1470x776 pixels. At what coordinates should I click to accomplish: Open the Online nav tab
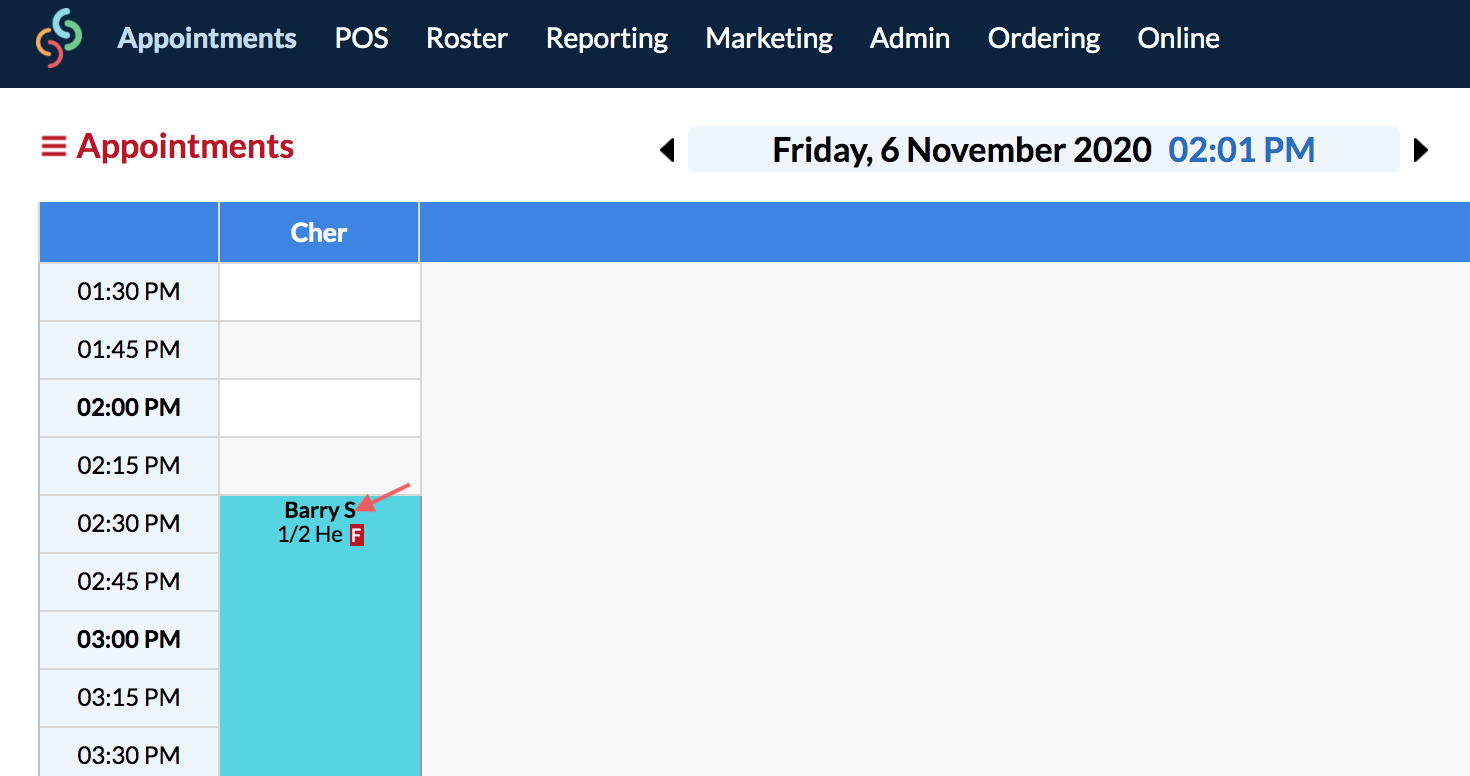point(1178,38)
